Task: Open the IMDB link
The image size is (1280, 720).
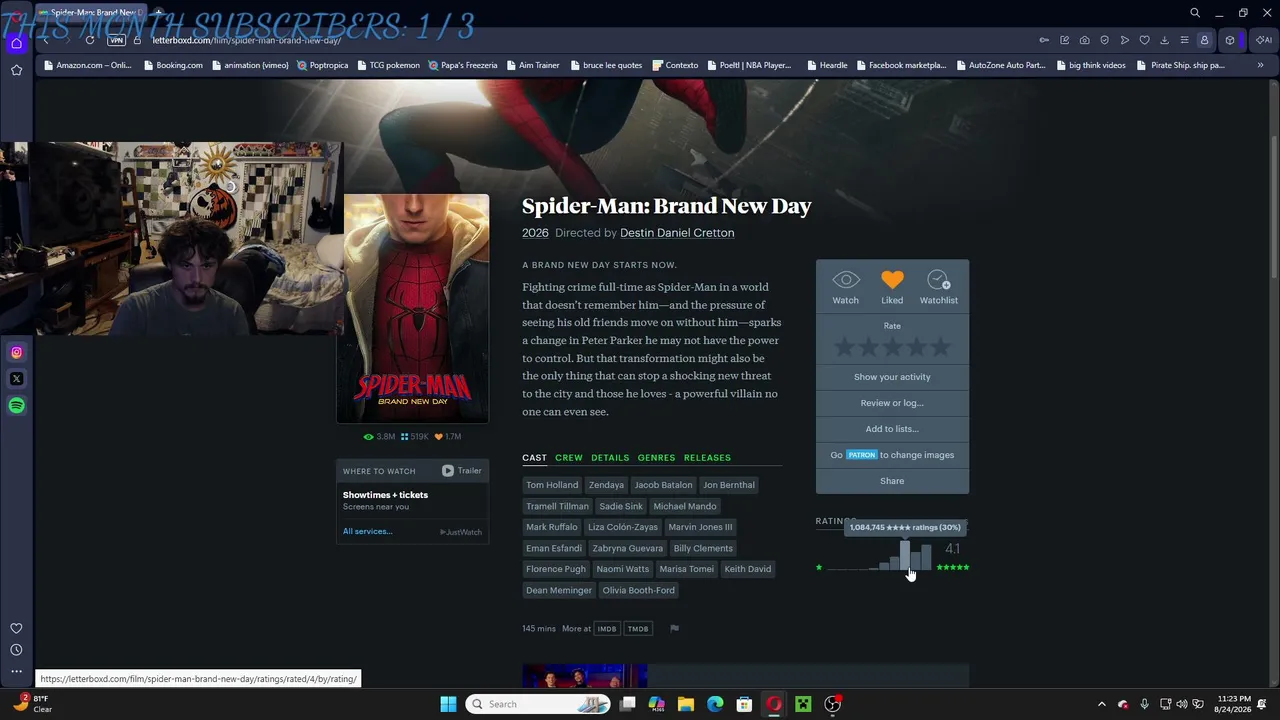Action: [x=607, y=629]
